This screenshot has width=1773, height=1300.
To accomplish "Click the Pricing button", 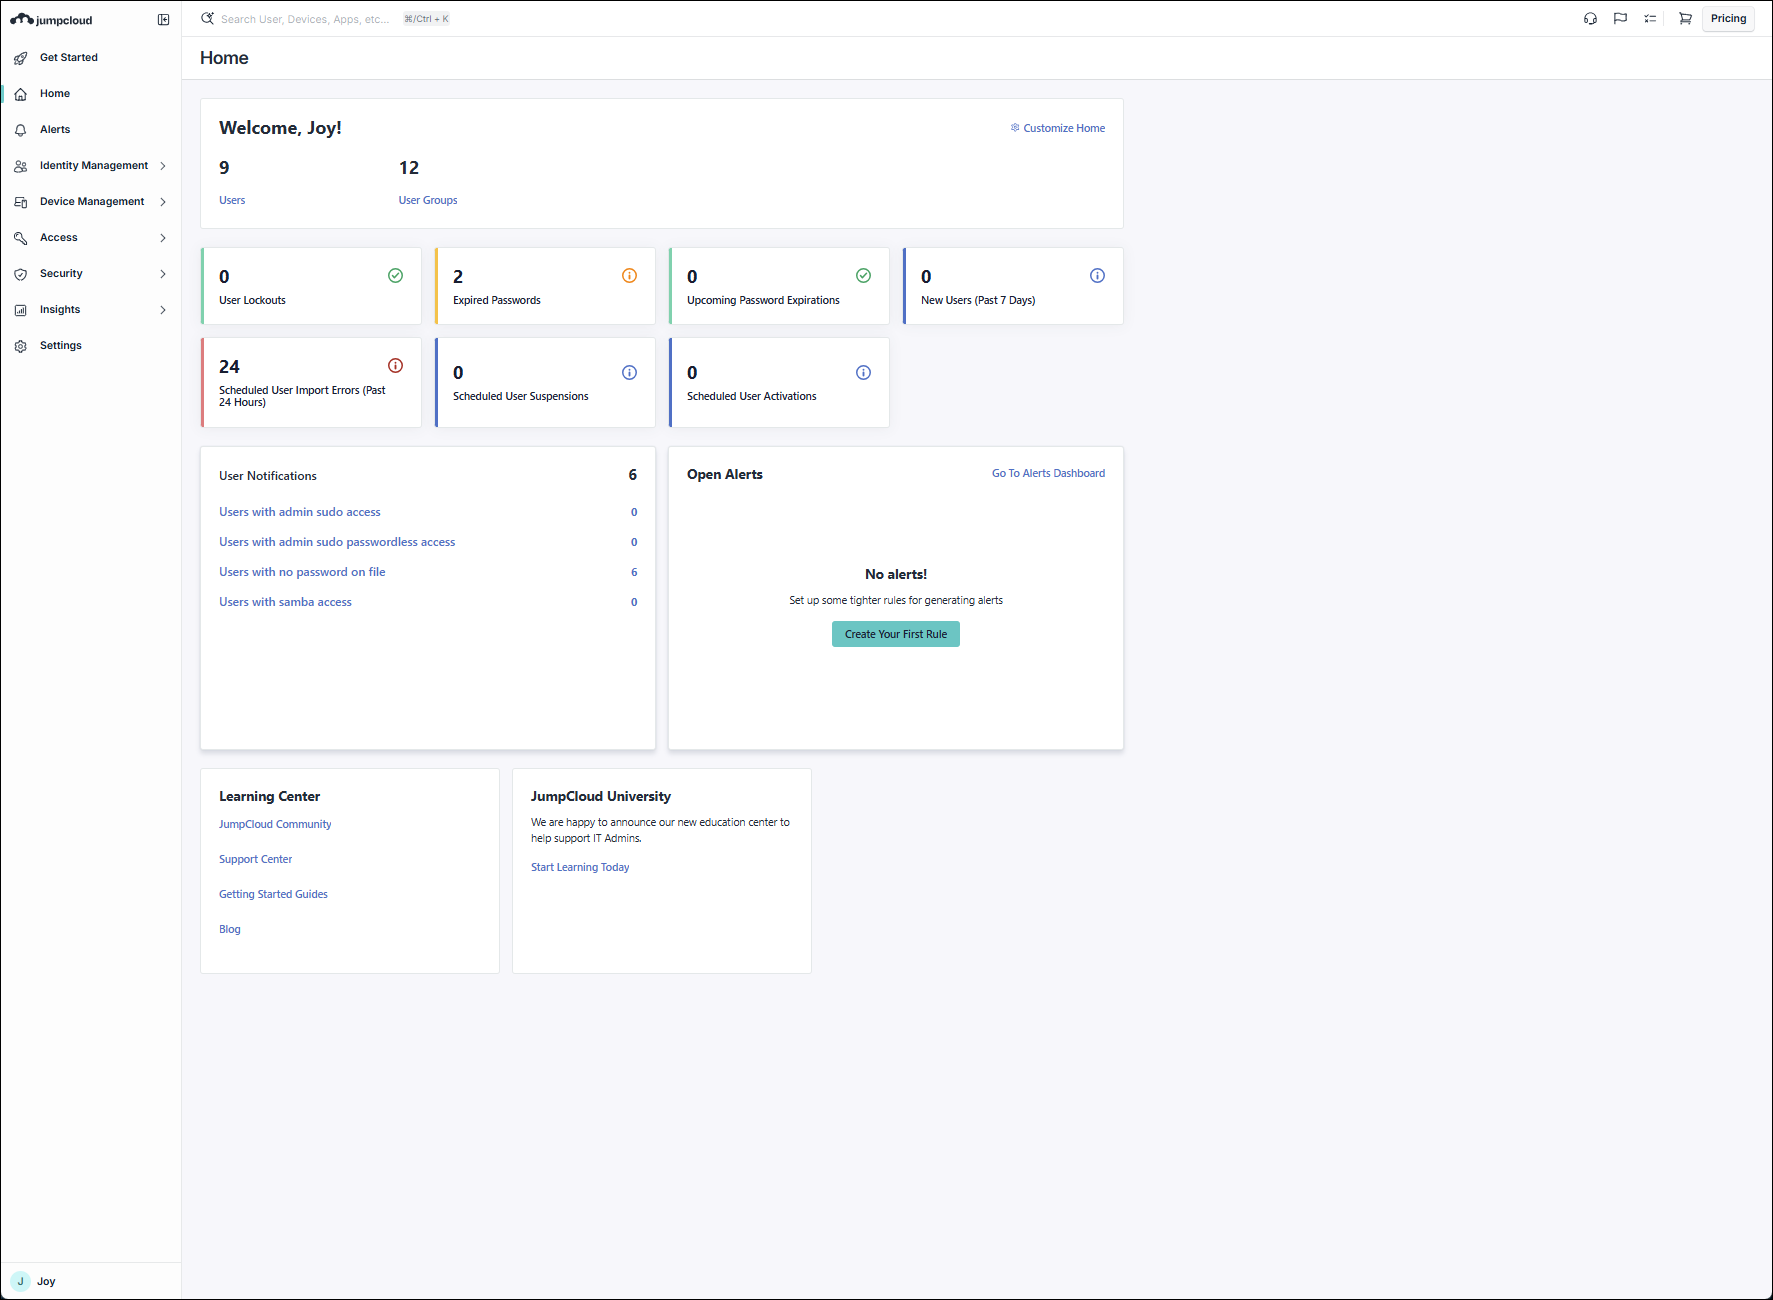I will coord(1728,19).
